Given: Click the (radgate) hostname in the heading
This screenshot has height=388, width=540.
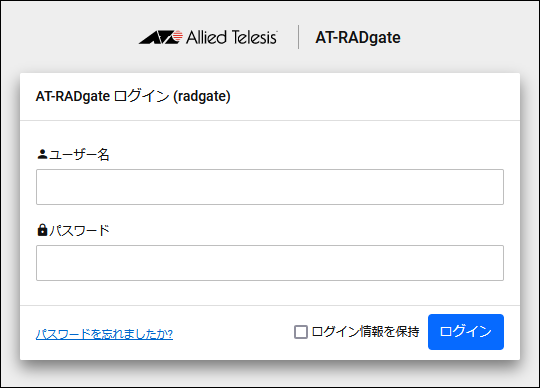Looking at the screenshot, I should pos(202,96).
